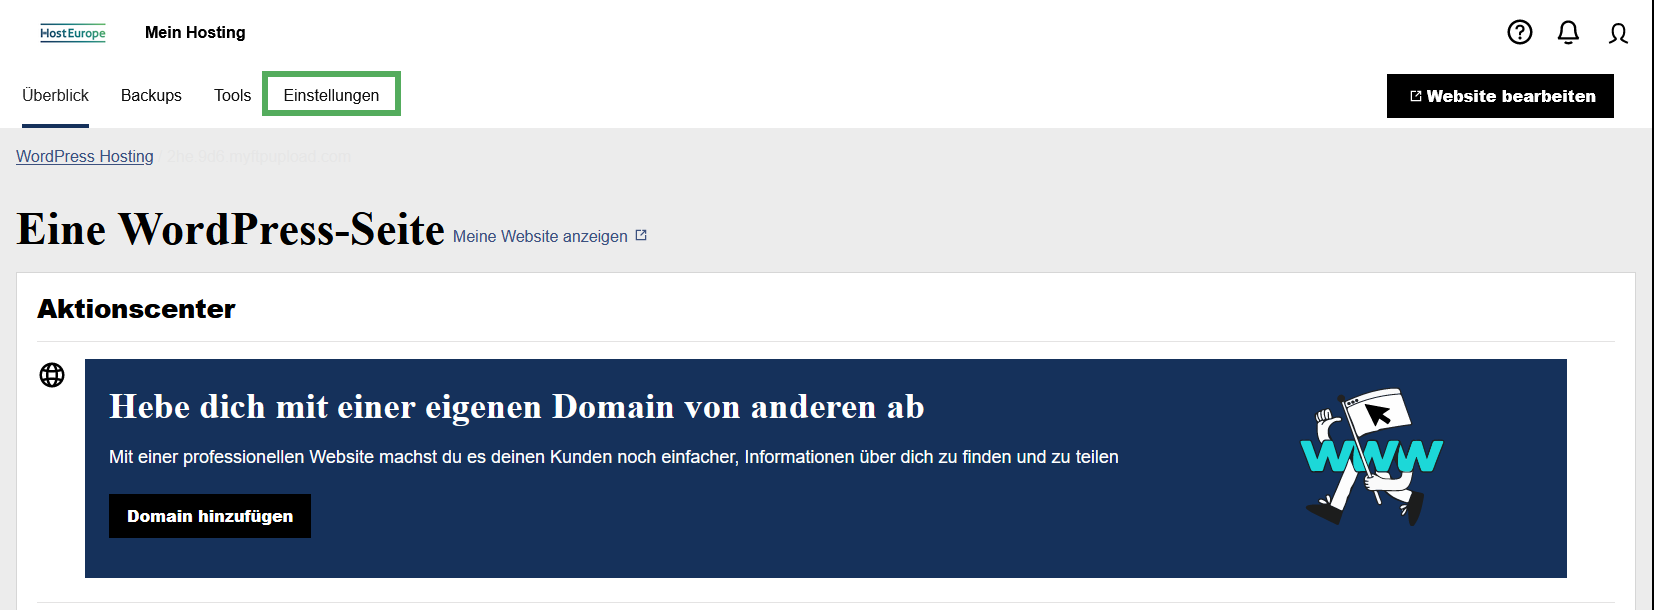The height and width of the screenshot is (610, 1654).
Task: Open the Tools tab
Action: point(232,96)
